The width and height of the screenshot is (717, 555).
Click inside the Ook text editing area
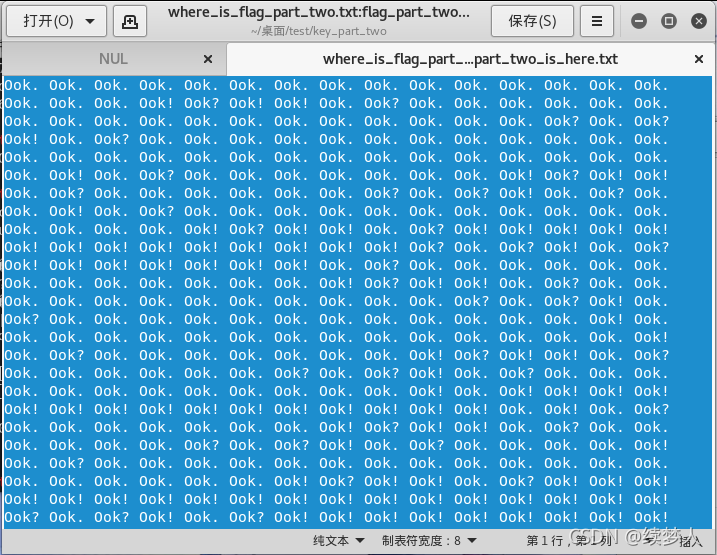coord(358,302)
